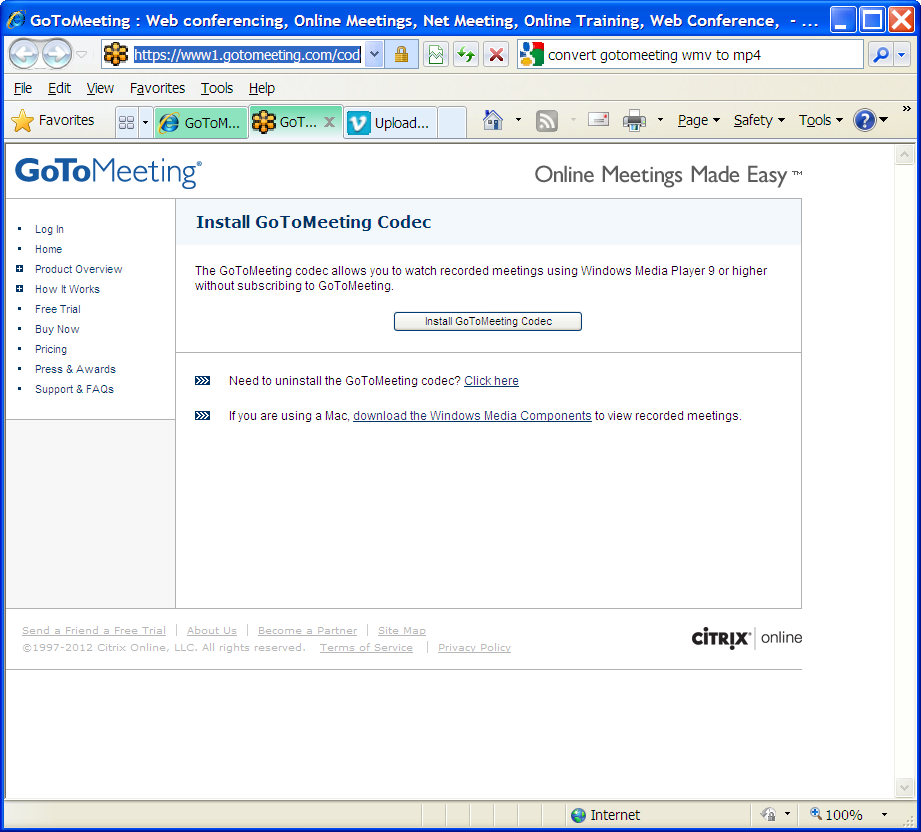The height and width of the screenshot is (832, 921).
Task: View the security padlock report
Action: pyautogui.click(x=401, y=55)
